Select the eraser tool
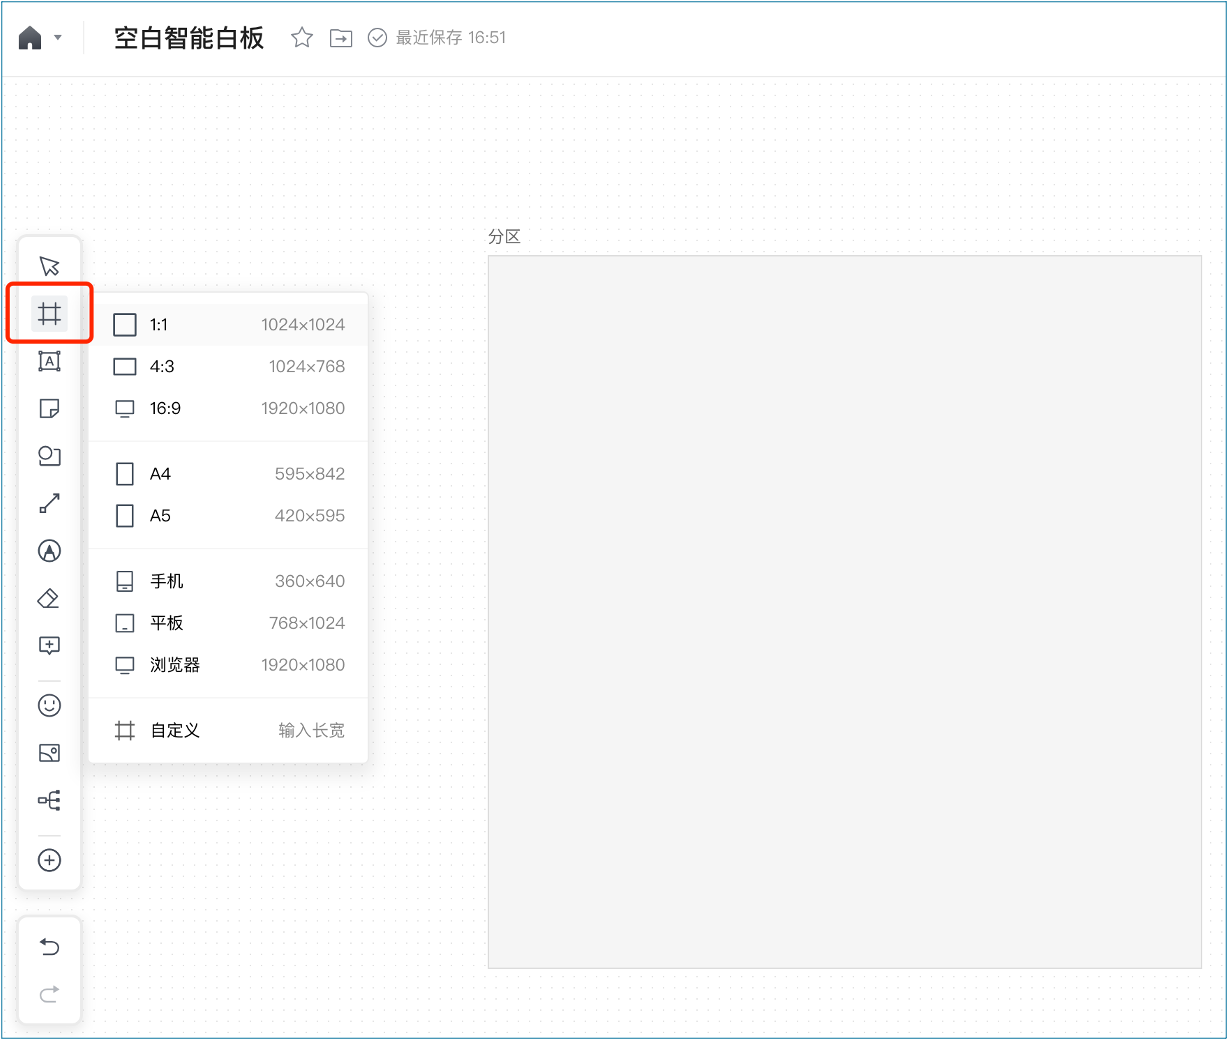This screenshot has width=1228, height=1040. click(x=49, y=598)
